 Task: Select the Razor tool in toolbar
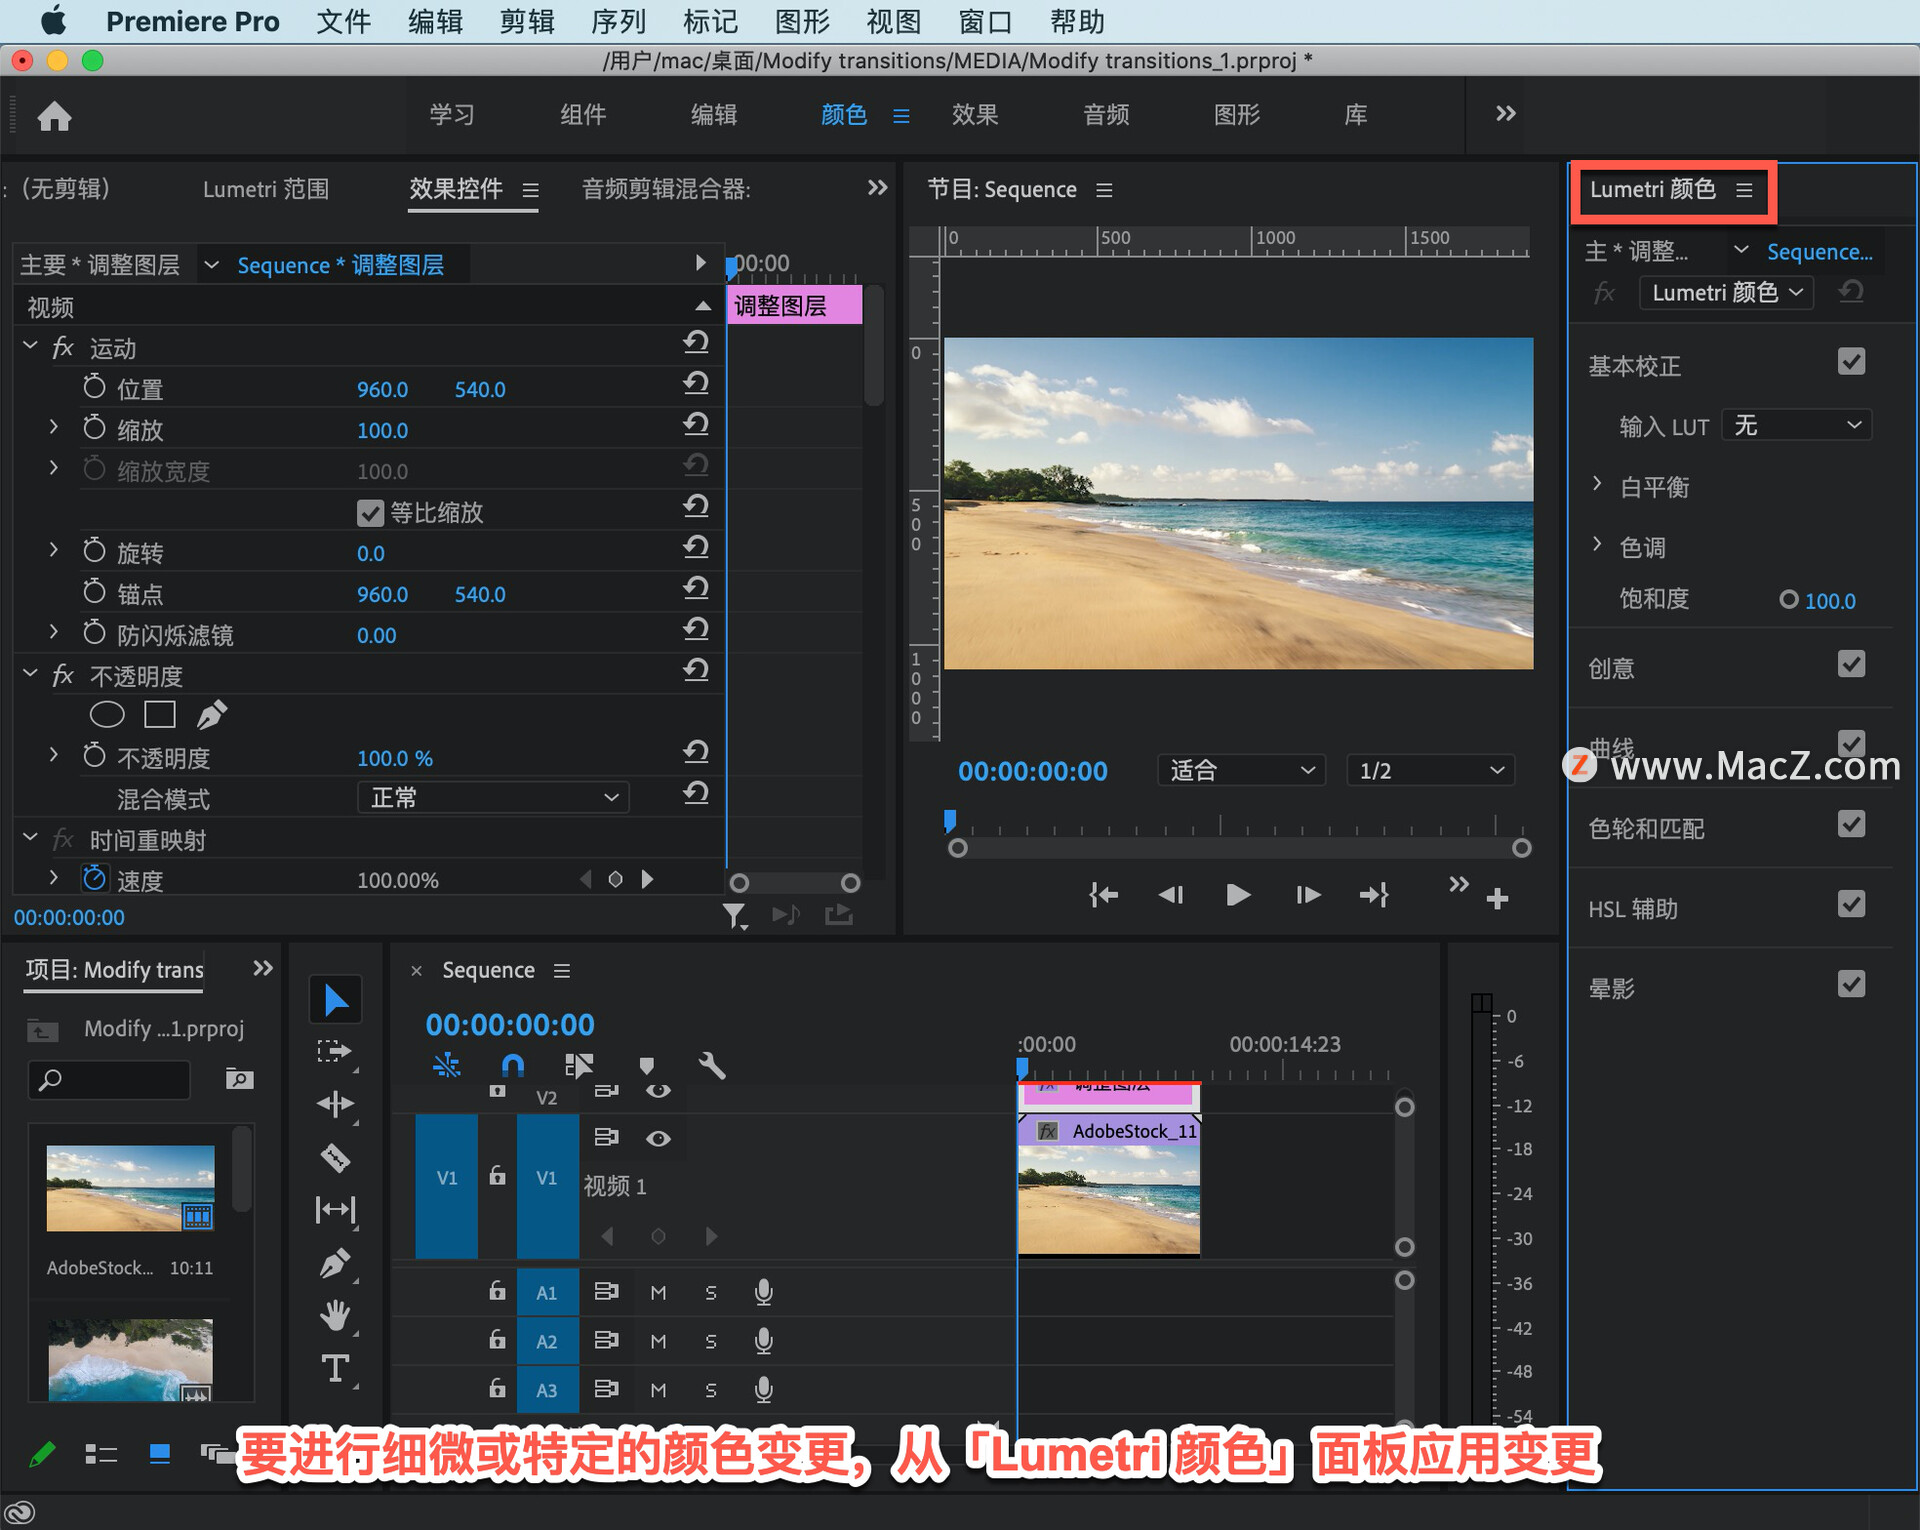tap(335, 1158)
